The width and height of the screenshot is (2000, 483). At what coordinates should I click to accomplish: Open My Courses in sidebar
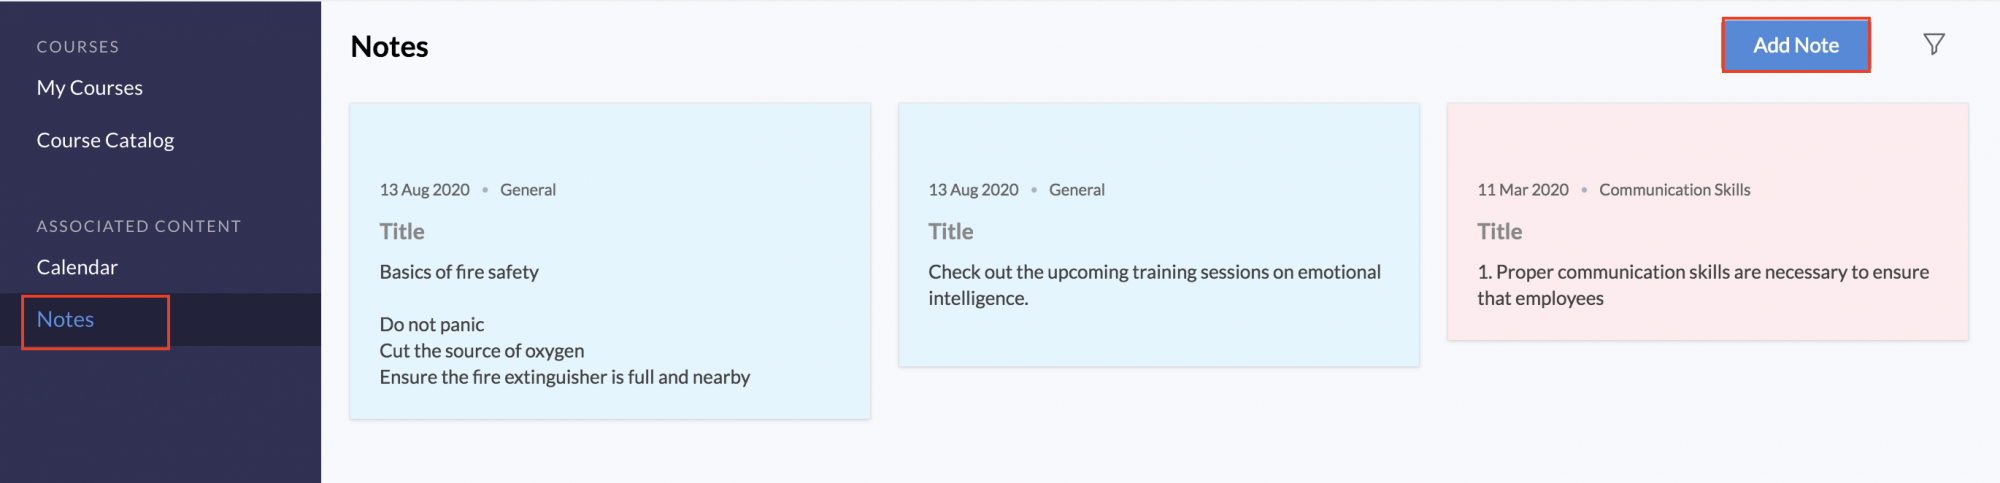pos(90,88)
